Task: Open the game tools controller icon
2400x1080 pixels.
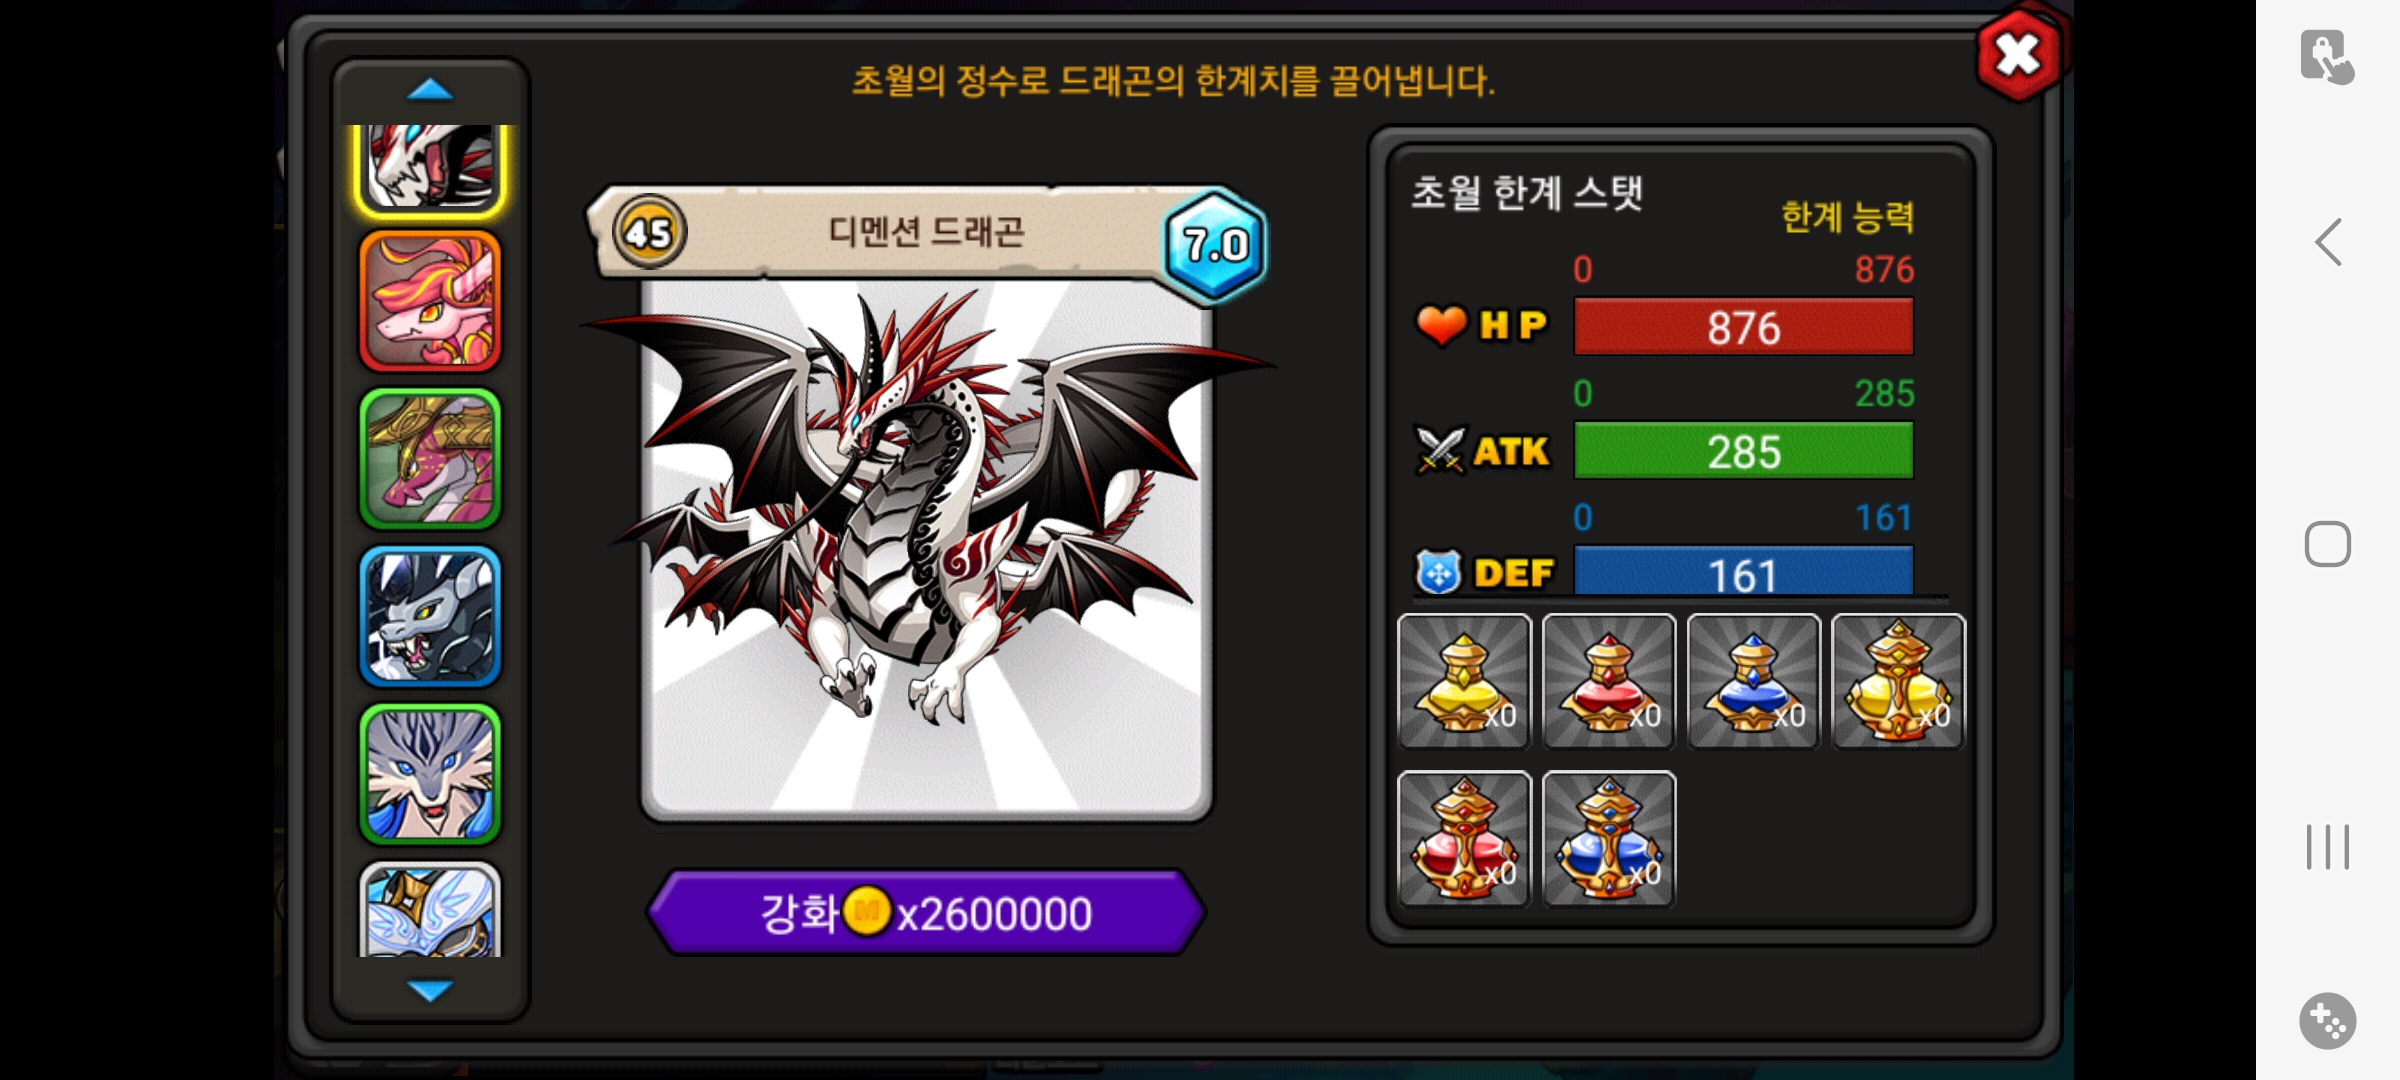Action: (2327, 1021)
